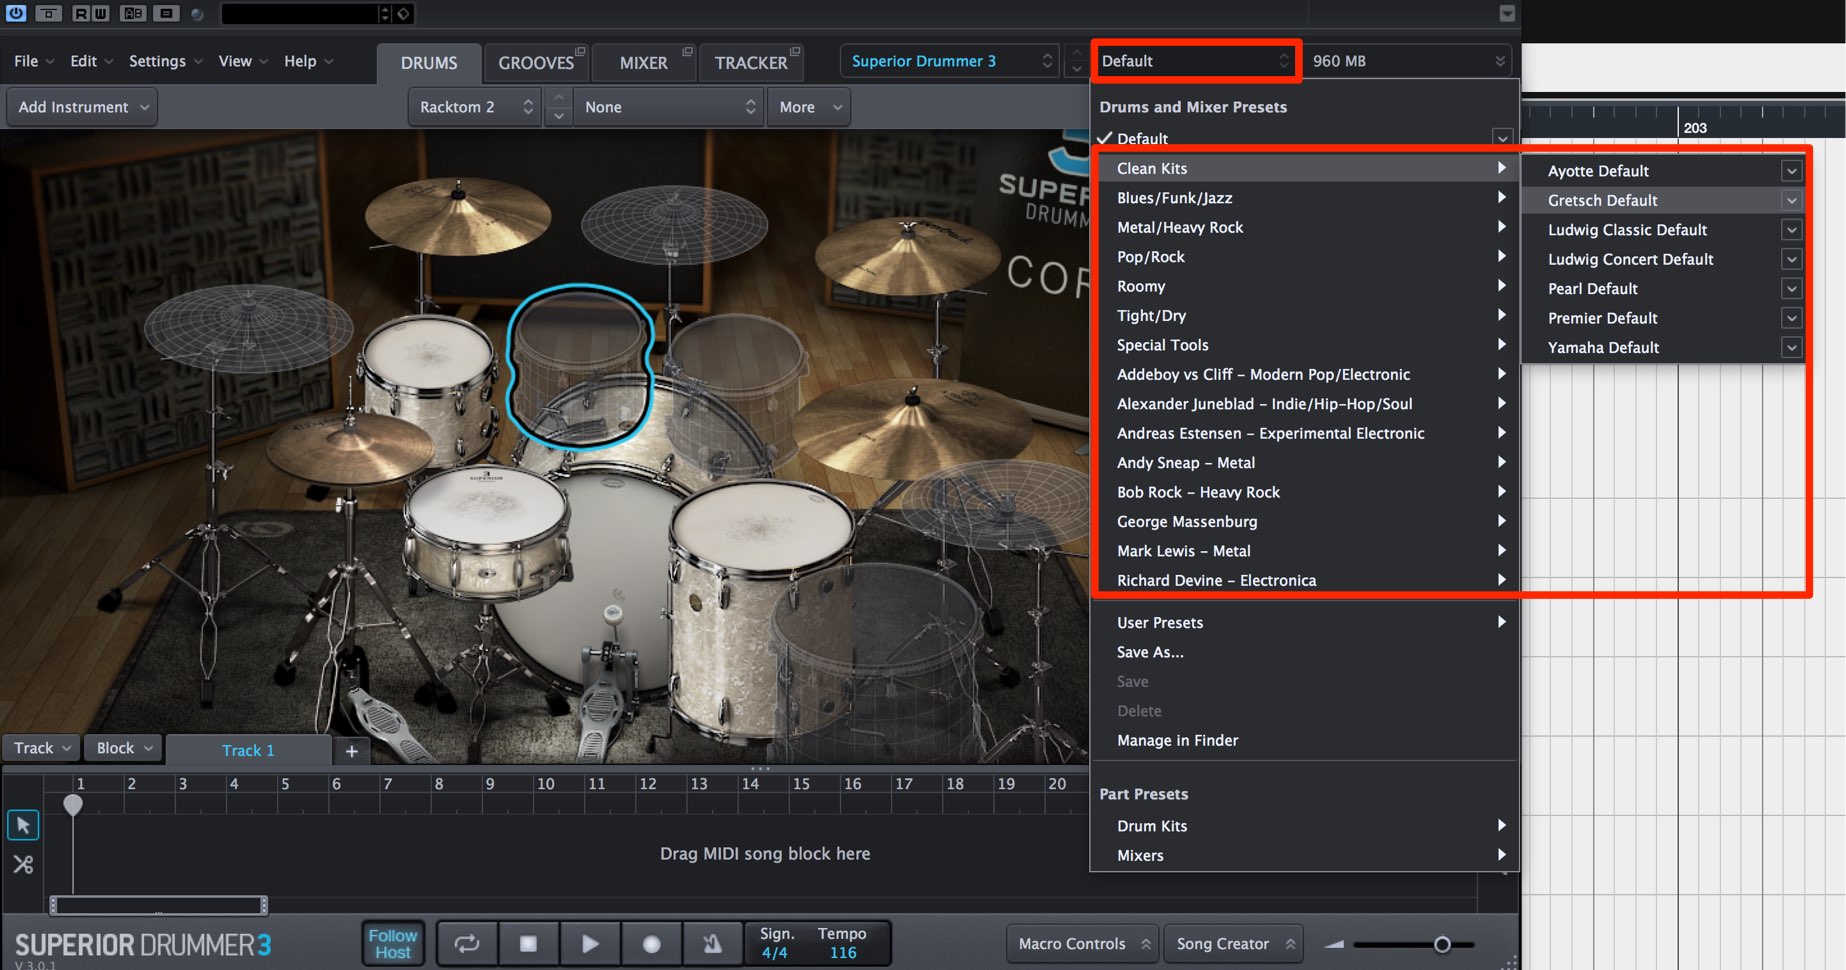This screenshot has width=1846, height=970.
Task: Switch to the MIXER tab
Action: [x=643, y=62]
